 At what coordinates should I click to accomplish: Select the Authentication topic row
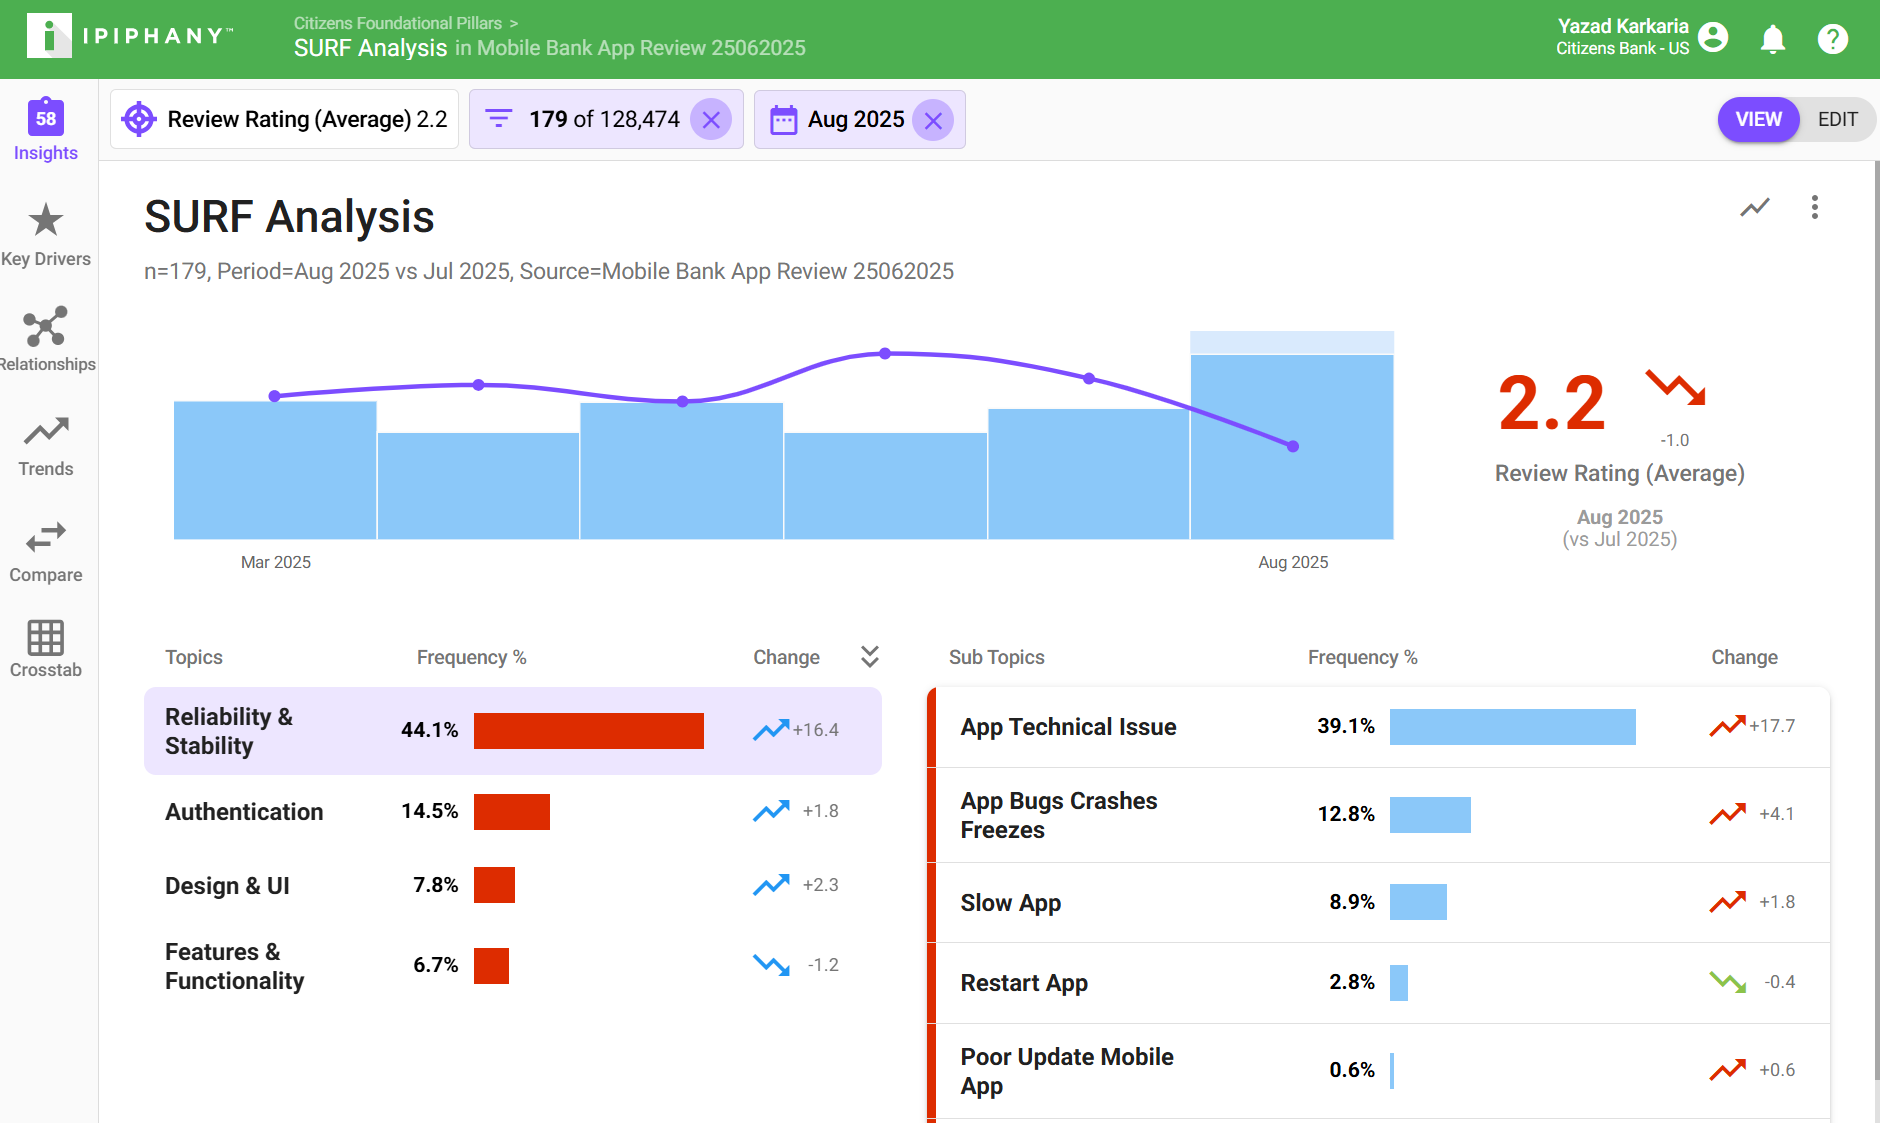pyautogui.click(x=513, y=811)
